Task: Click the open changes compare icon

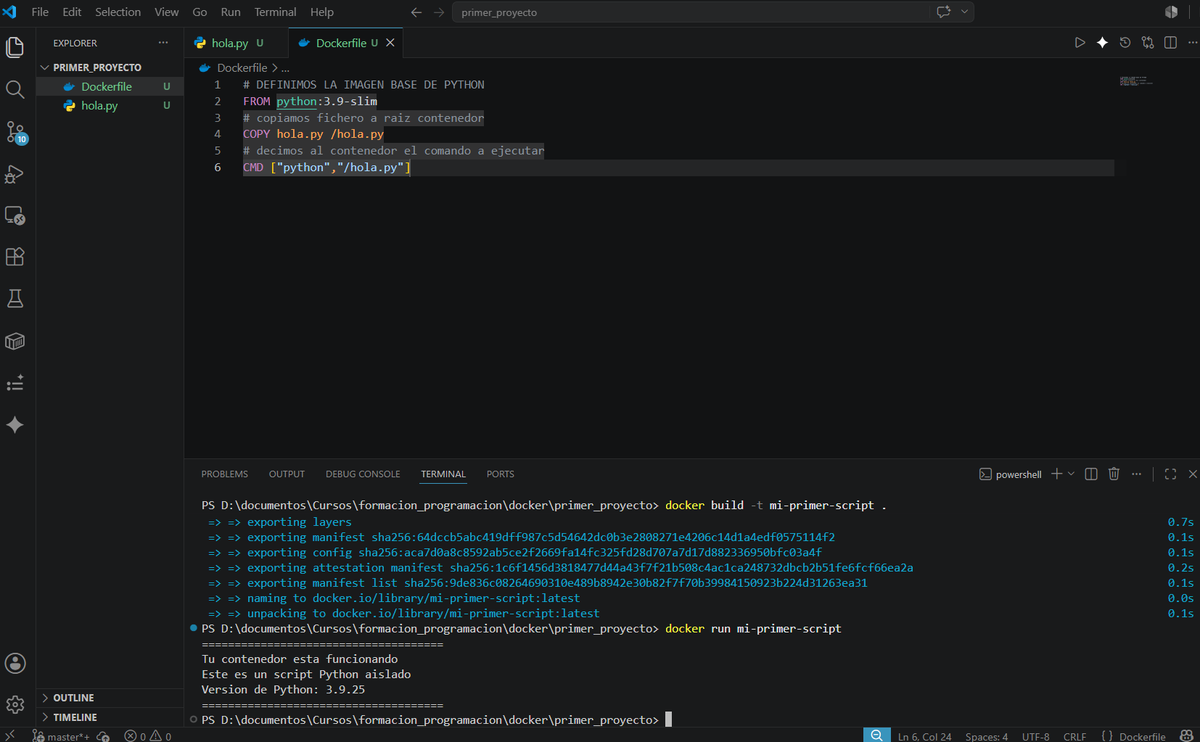Action: tap(1147, 43)
